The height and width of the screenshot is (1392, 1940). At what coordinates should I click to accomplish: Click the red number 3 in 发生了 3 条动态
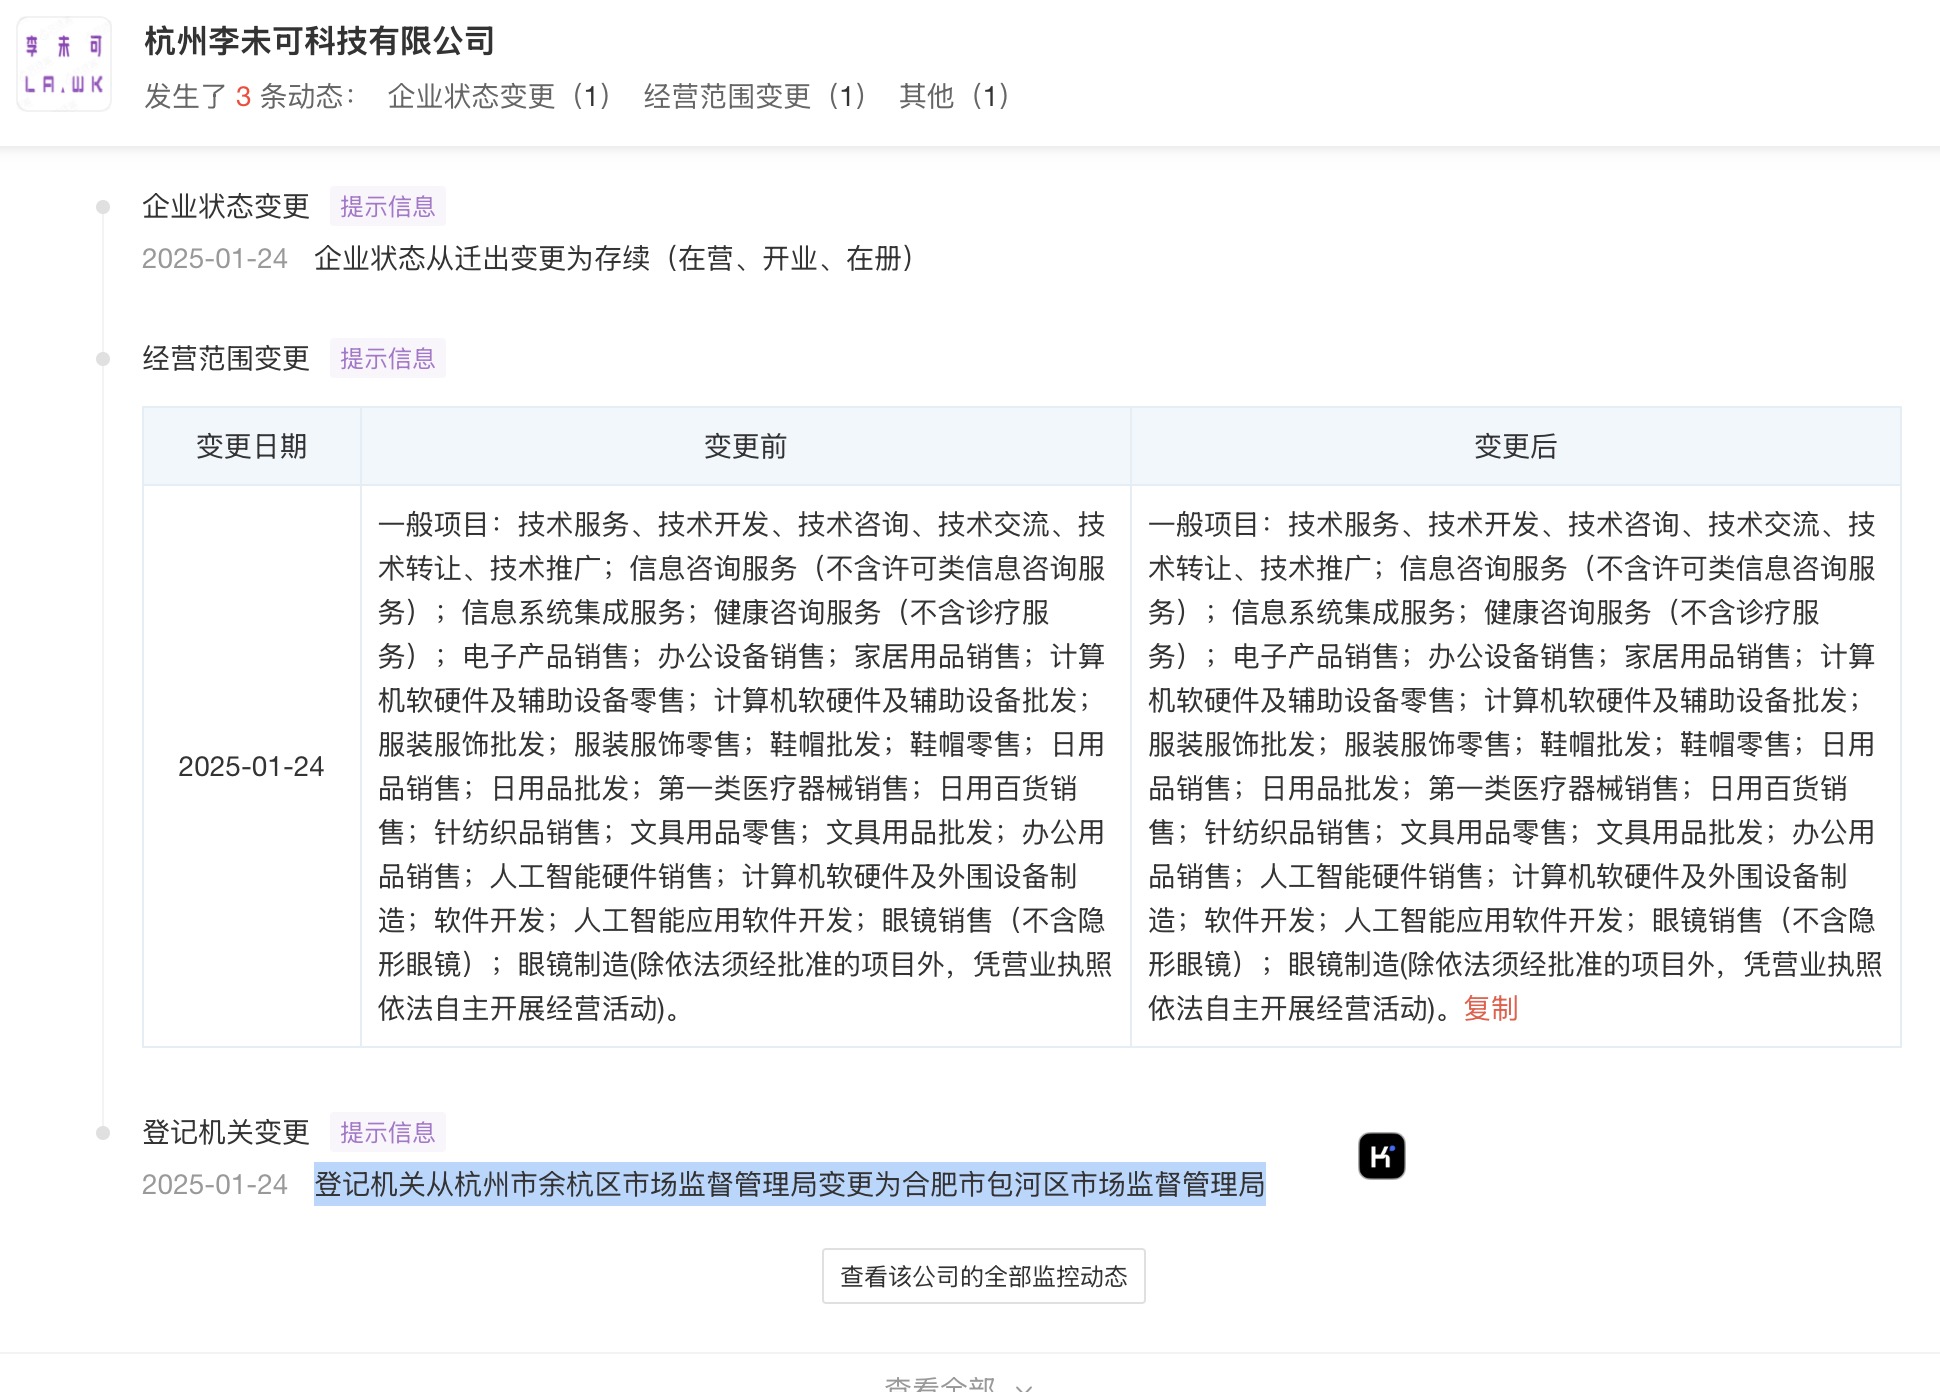(243, 96)
